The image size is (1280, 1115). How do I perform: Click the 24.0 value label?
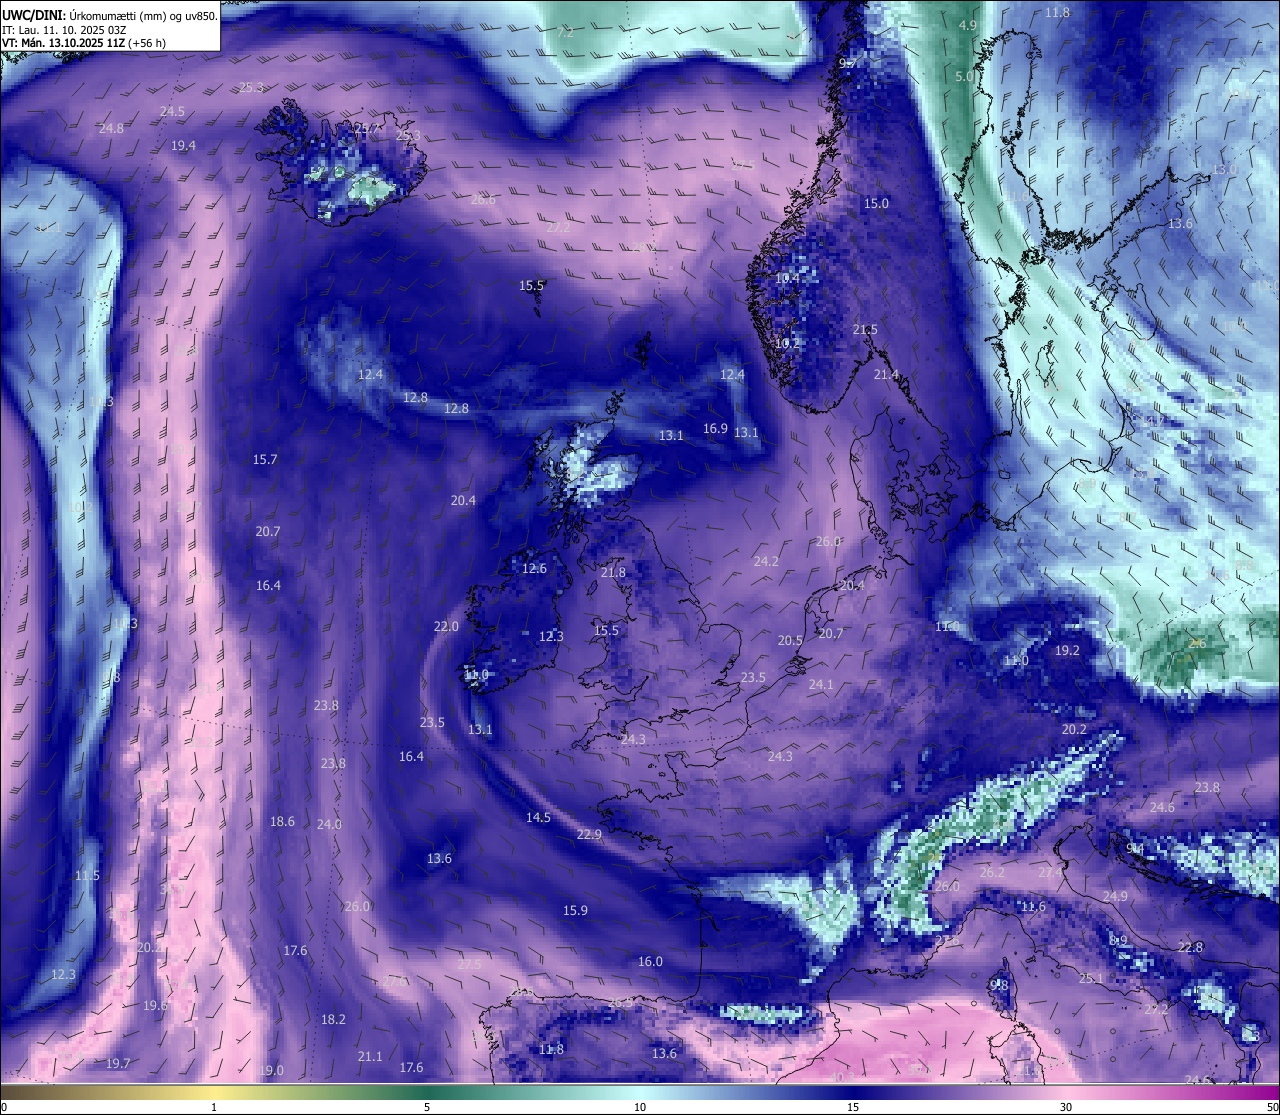click(329, 824)
